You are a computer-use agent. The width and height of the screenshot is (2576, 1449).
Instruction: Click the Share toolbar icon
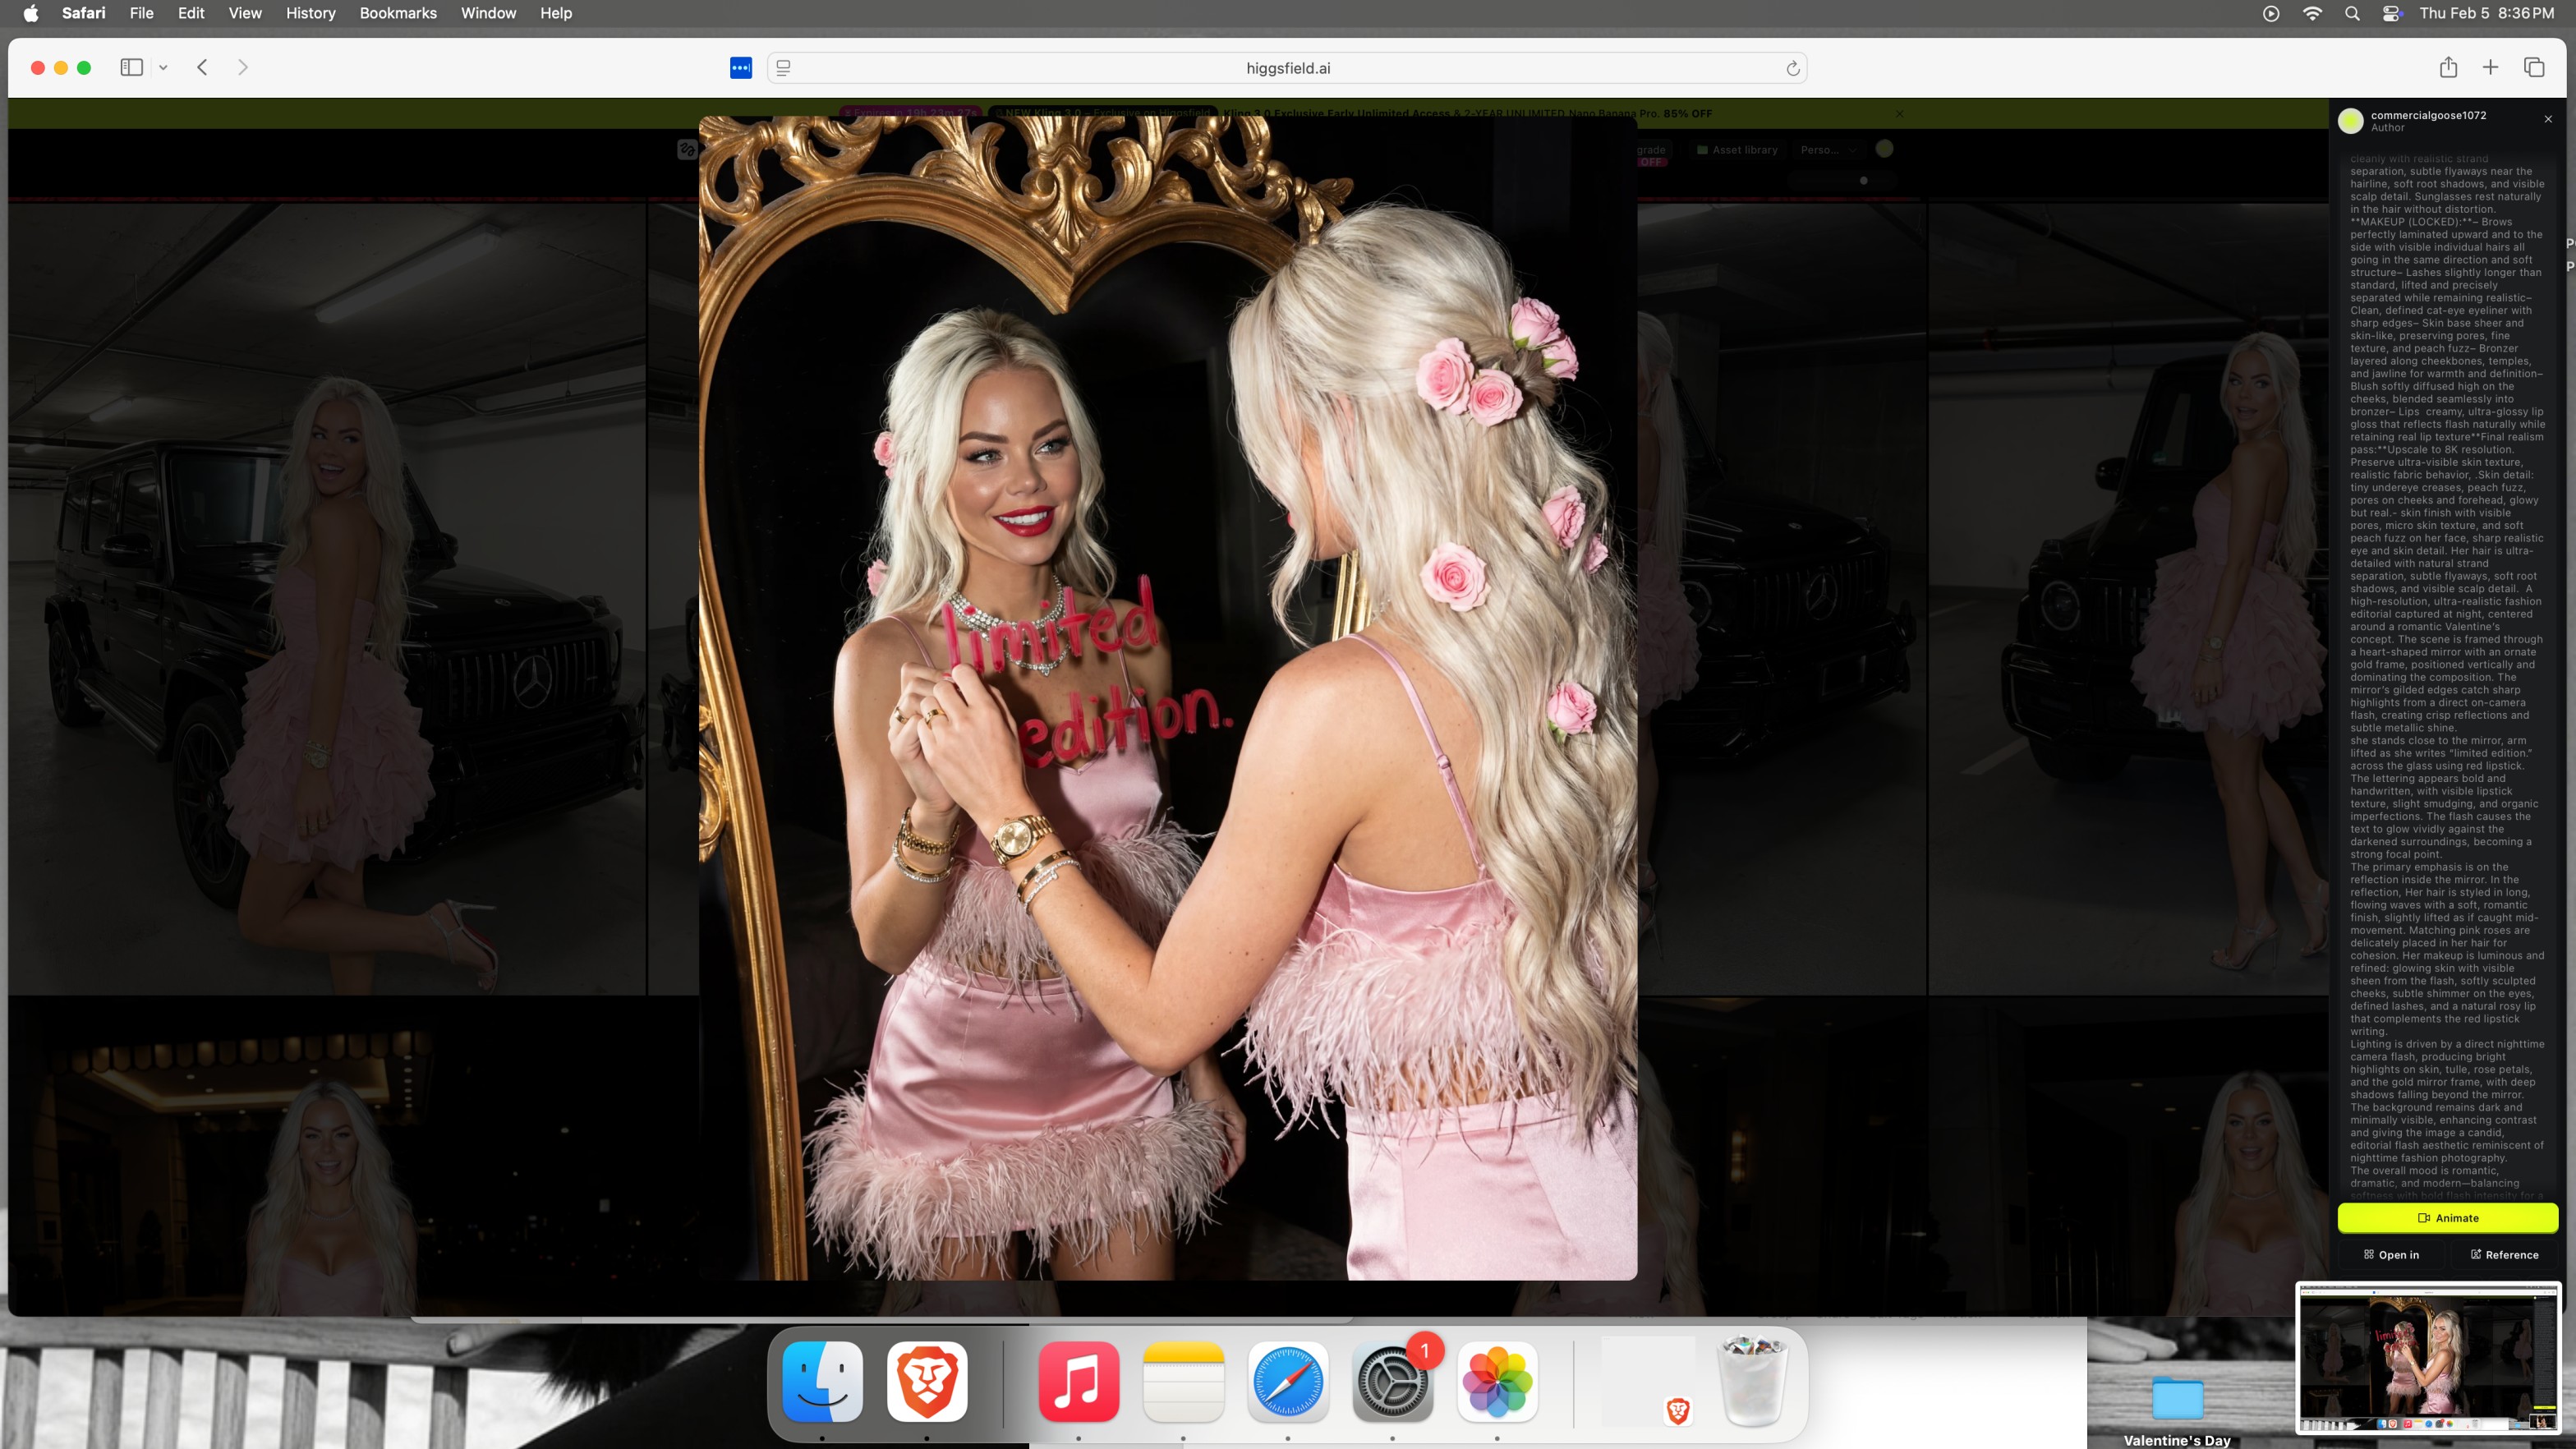[2447, 67]
